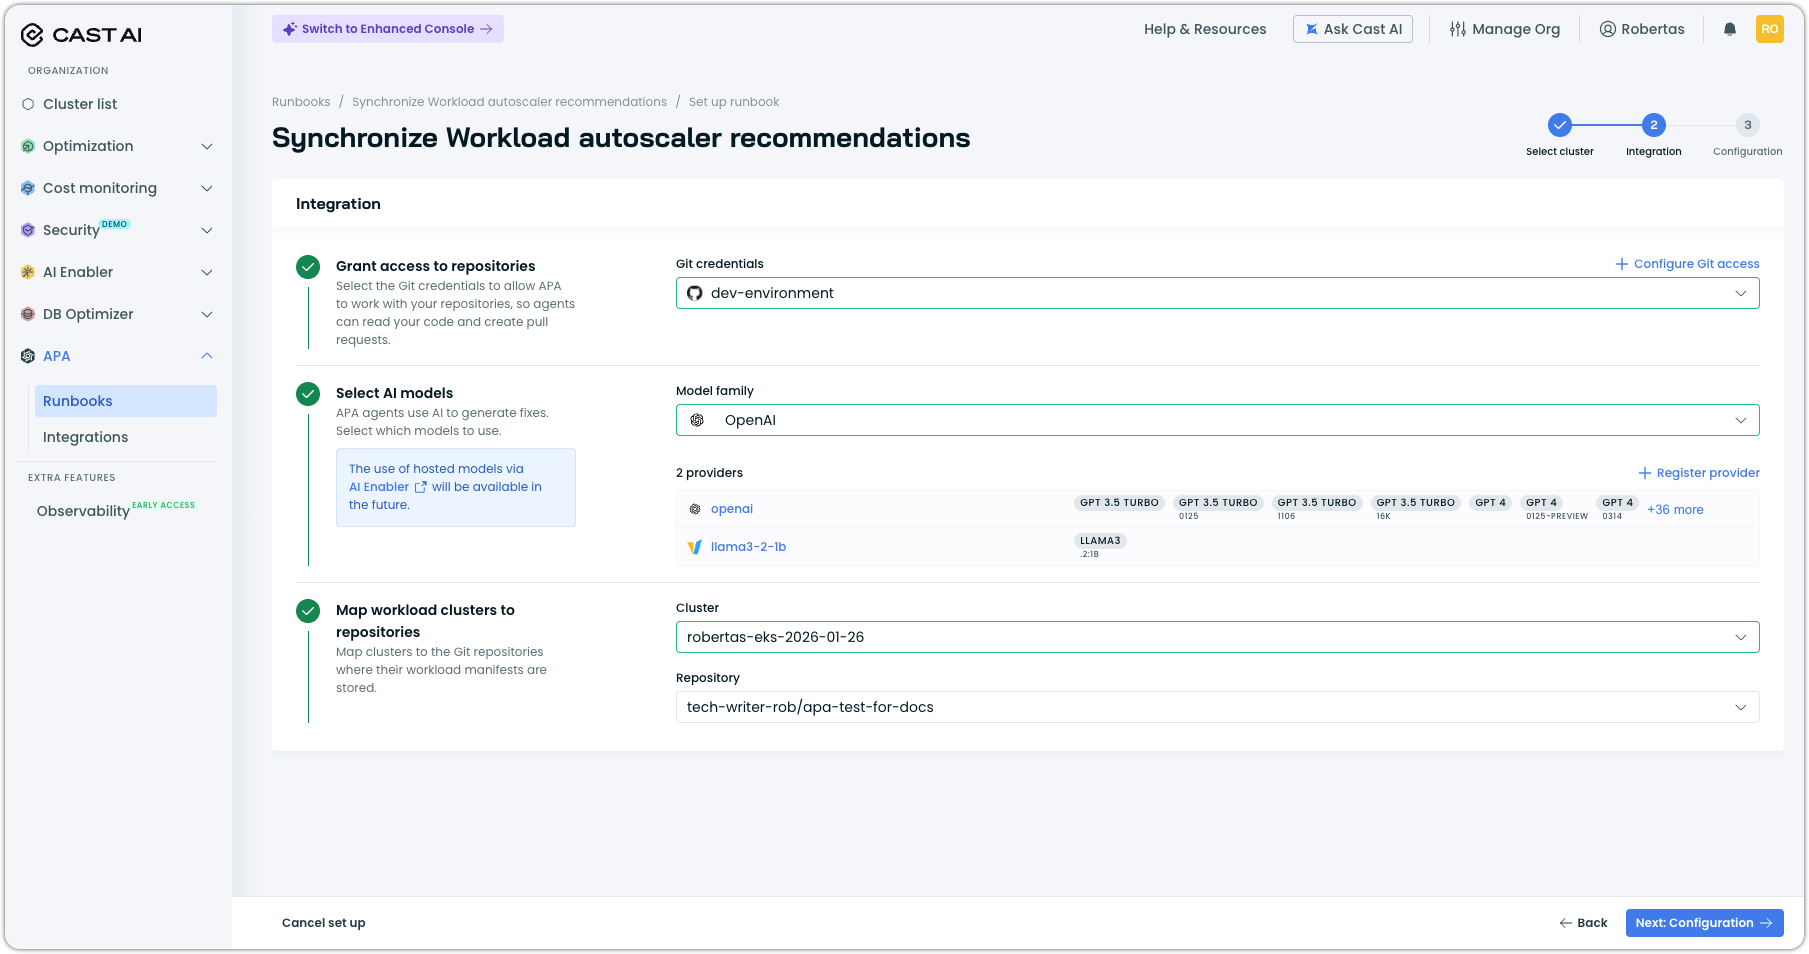Click the Ask Cast AI button

[1353, 29]
